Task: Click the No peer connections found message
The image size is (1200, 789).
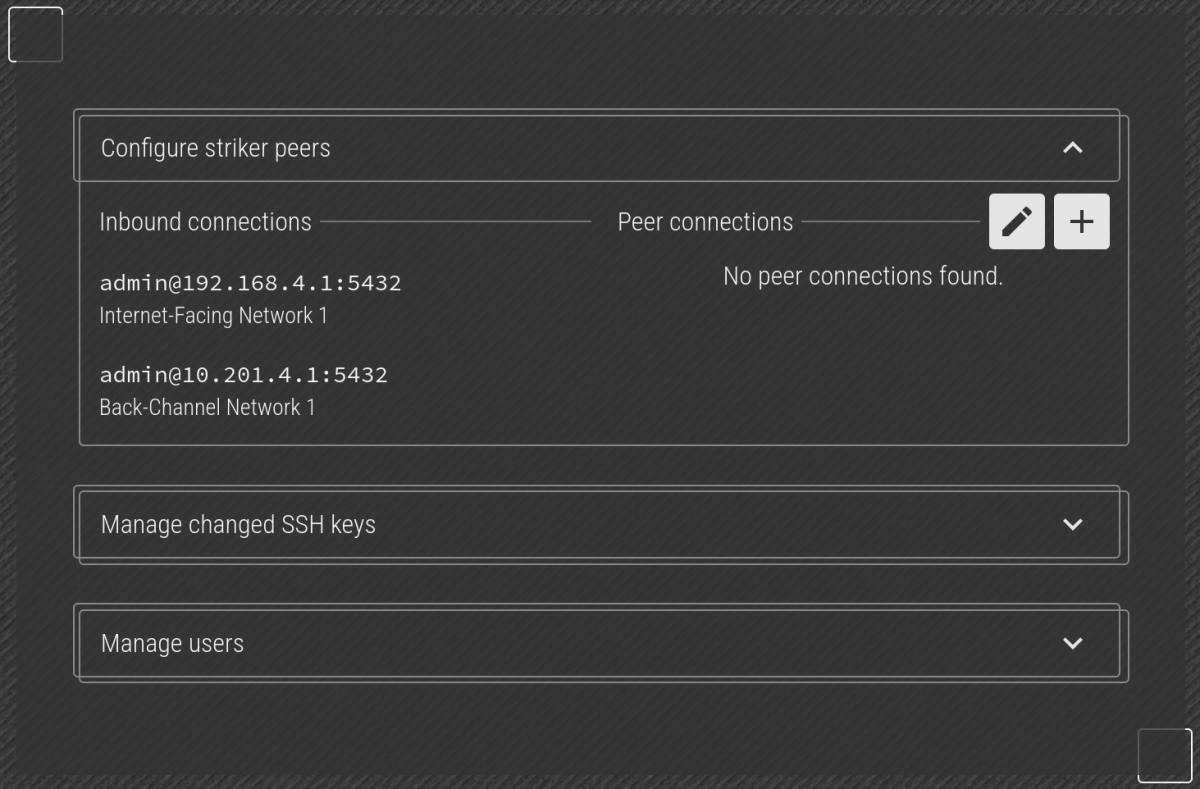Action: click(862, 276)
